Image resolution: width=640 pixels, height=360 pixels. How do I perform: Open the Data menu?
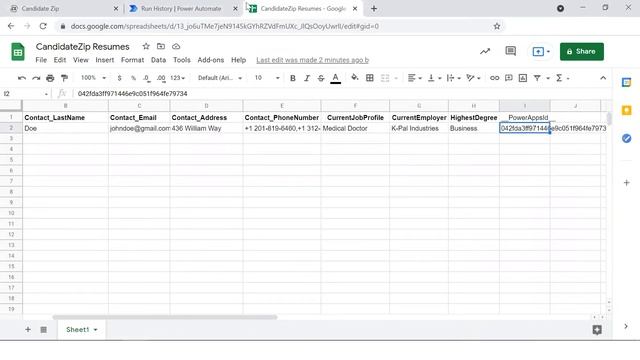point(158,60)
